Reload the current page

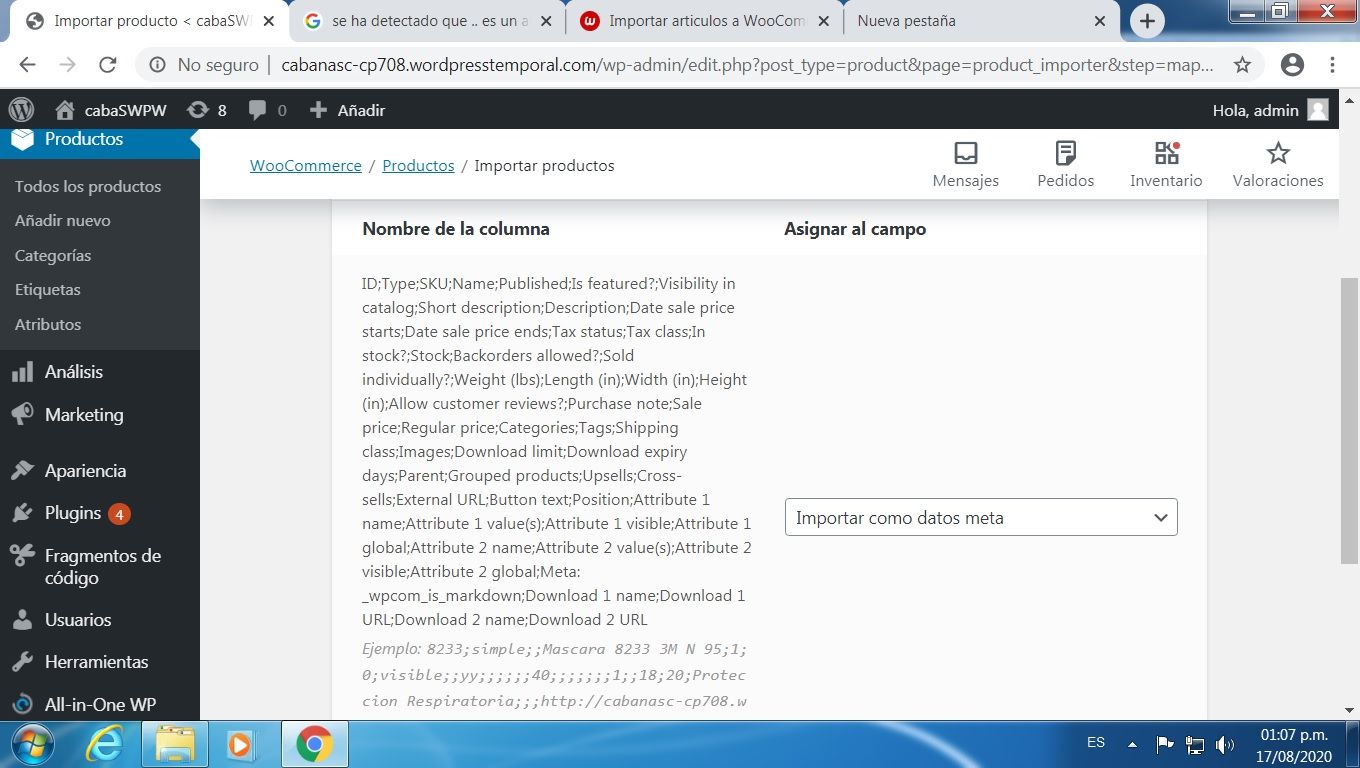click(108, 65)
